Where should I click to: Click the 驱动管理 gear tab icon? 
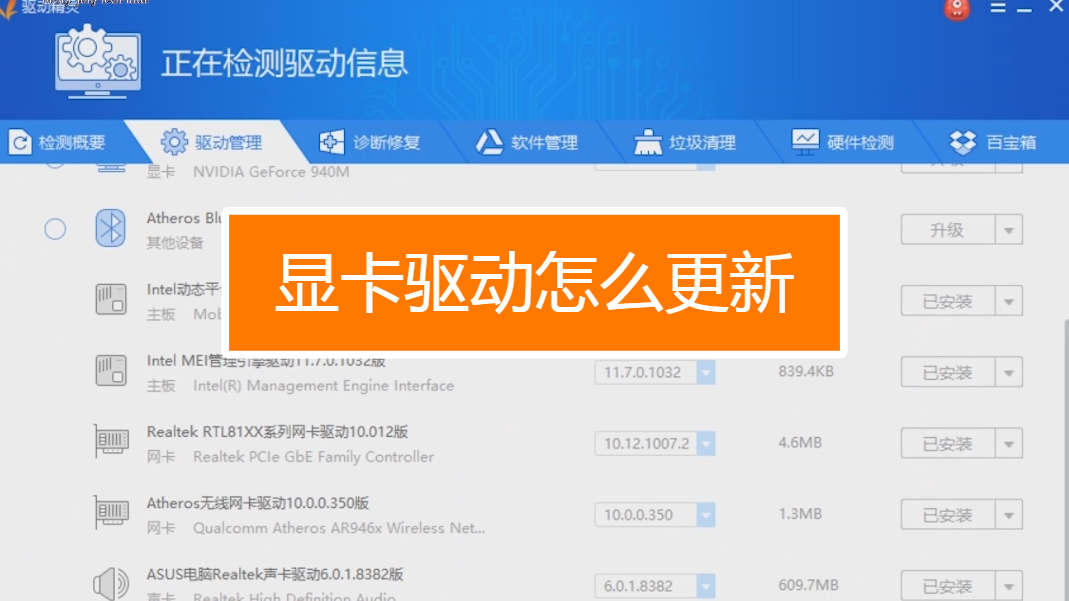click(174, 142)
